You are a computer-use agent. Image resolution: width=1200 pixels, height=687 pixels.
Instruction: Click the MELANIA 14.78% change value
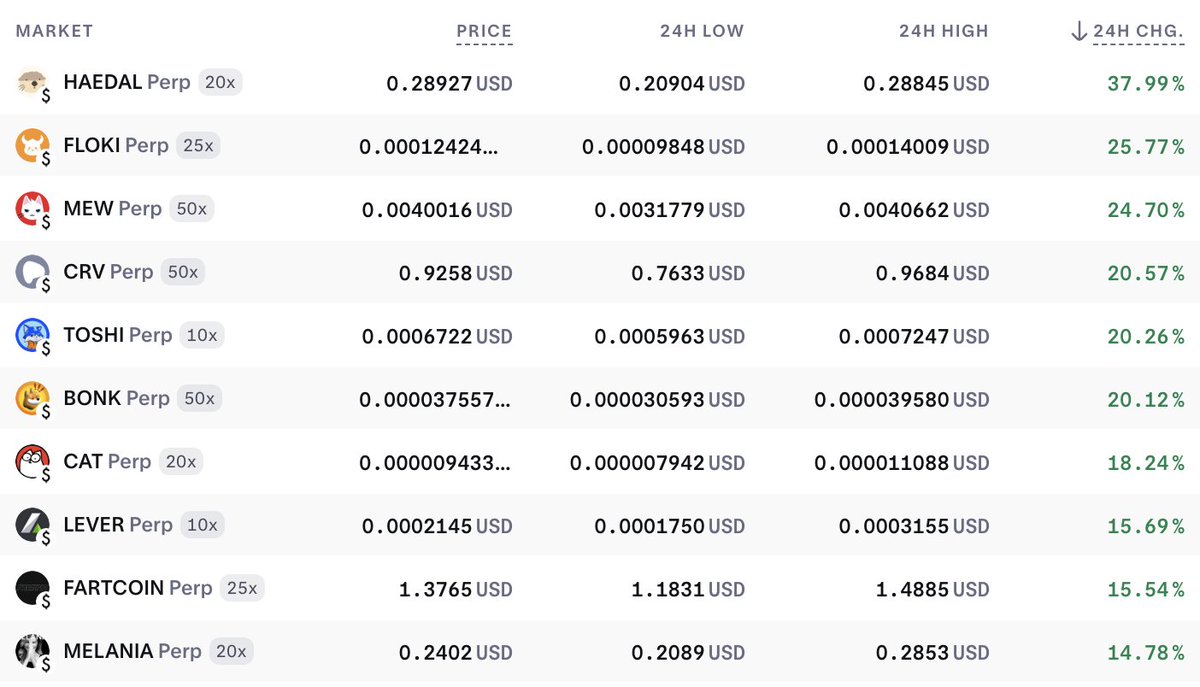click(1146, 653)
